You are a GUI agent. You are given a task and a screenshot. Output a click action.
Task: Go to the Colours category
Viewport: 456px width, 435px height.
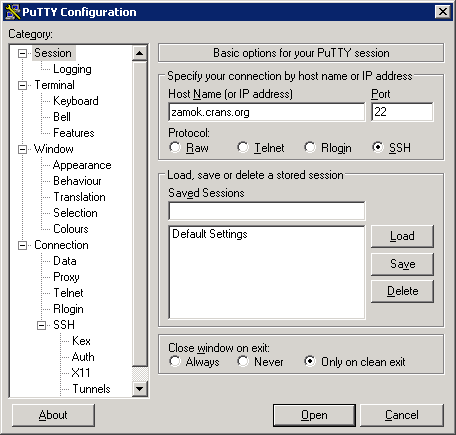click(x=71, y=229)
